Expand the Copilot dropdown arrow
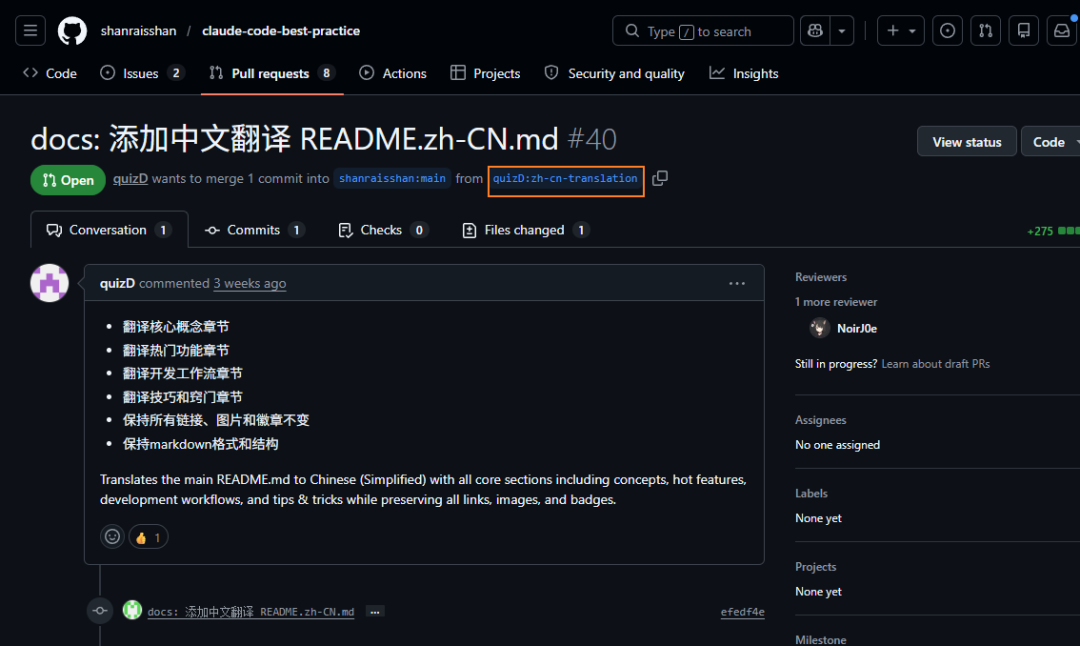Image resolution: width=1080 pixels, height=646 pixels. point(842,31)
